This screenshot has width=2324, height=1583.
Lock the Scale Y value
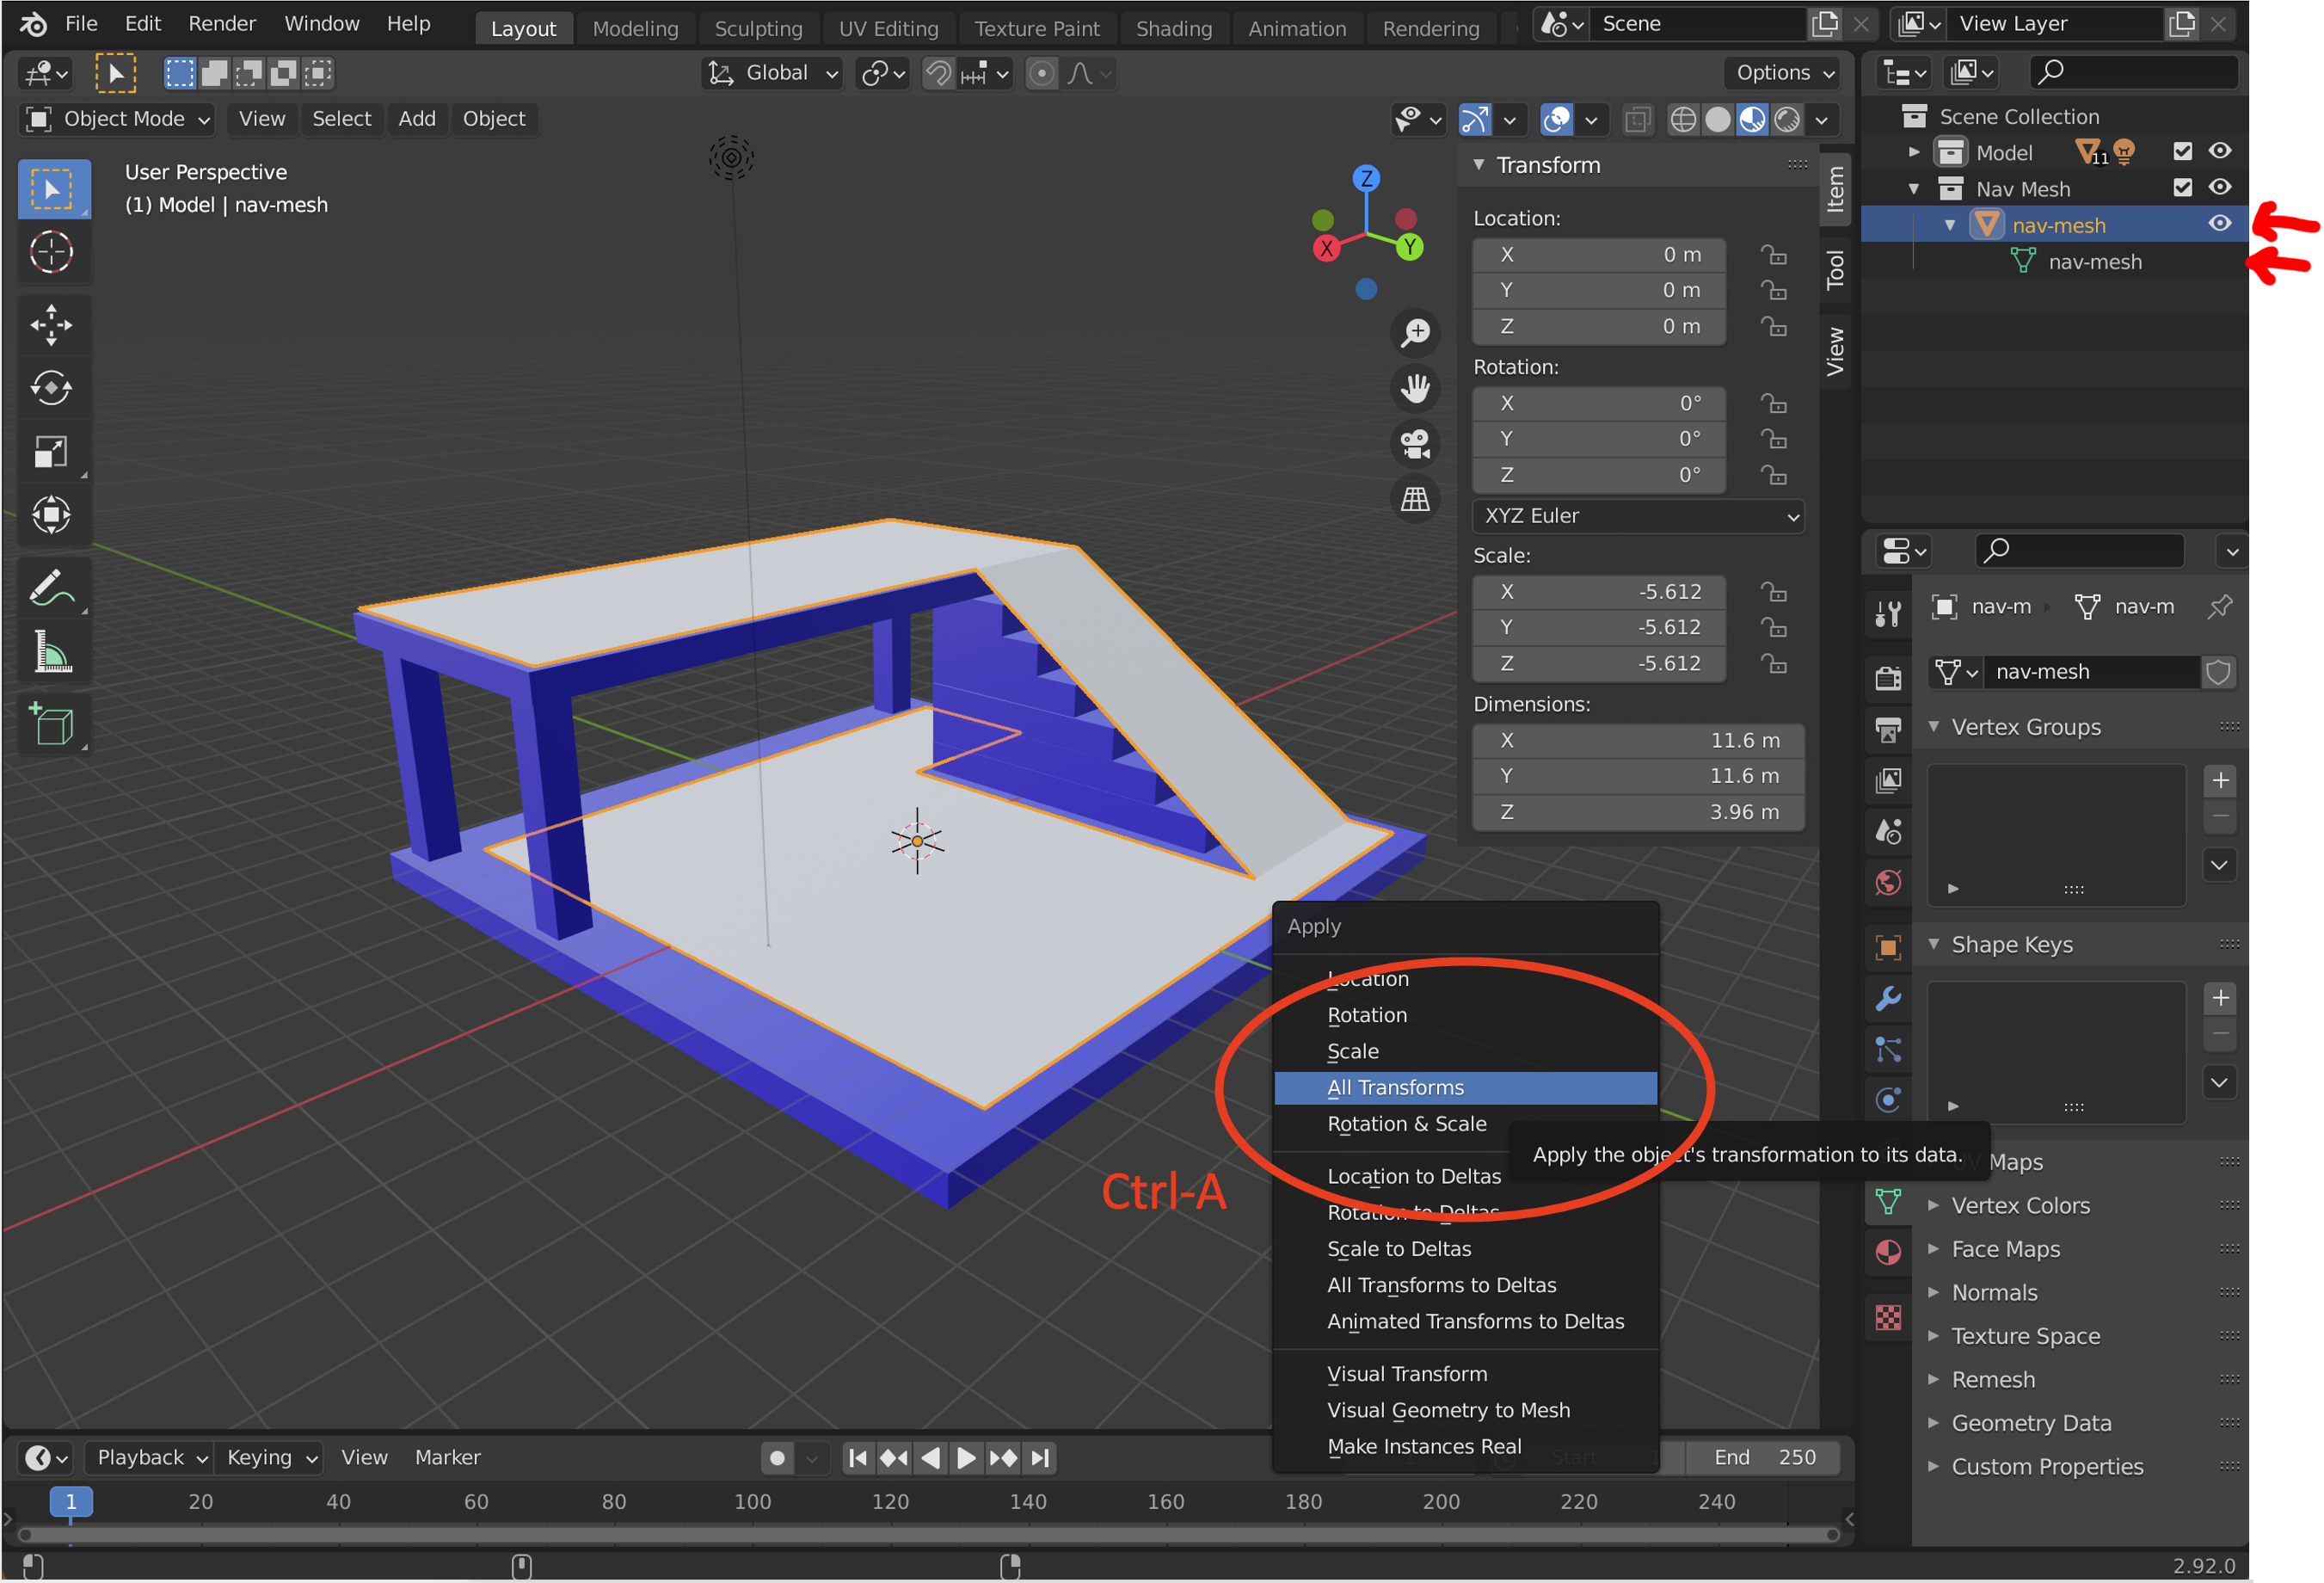[x=1774, y=628]
